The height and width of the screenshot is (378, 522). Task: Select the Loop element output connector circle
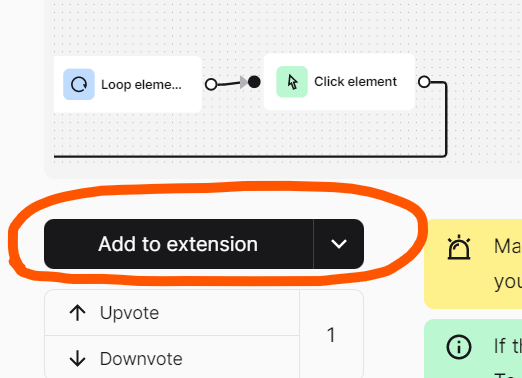[x=211, y=84]
